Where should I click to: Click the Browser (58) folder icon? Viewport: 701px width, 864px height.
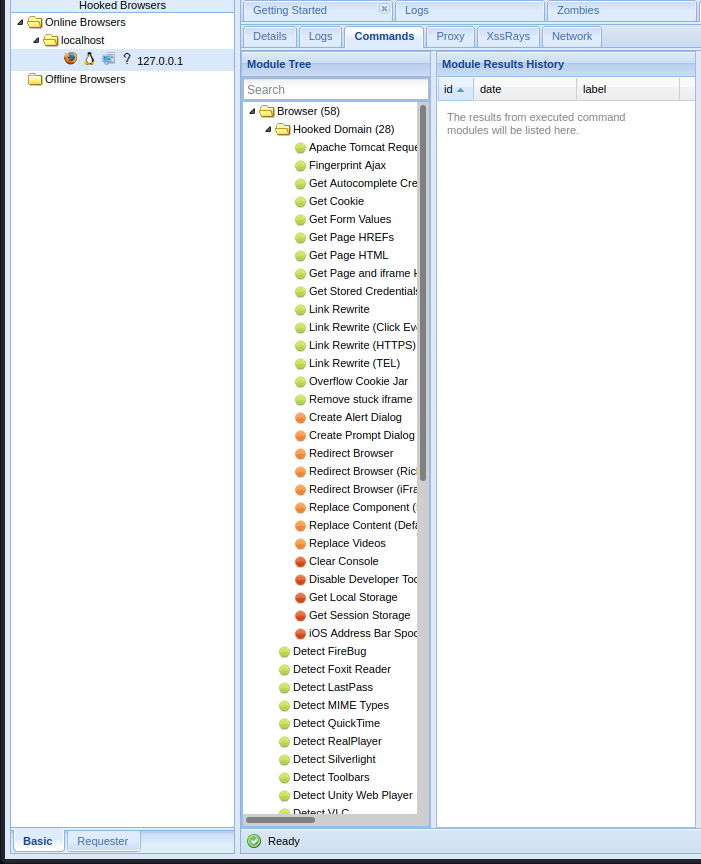[267, 111]
